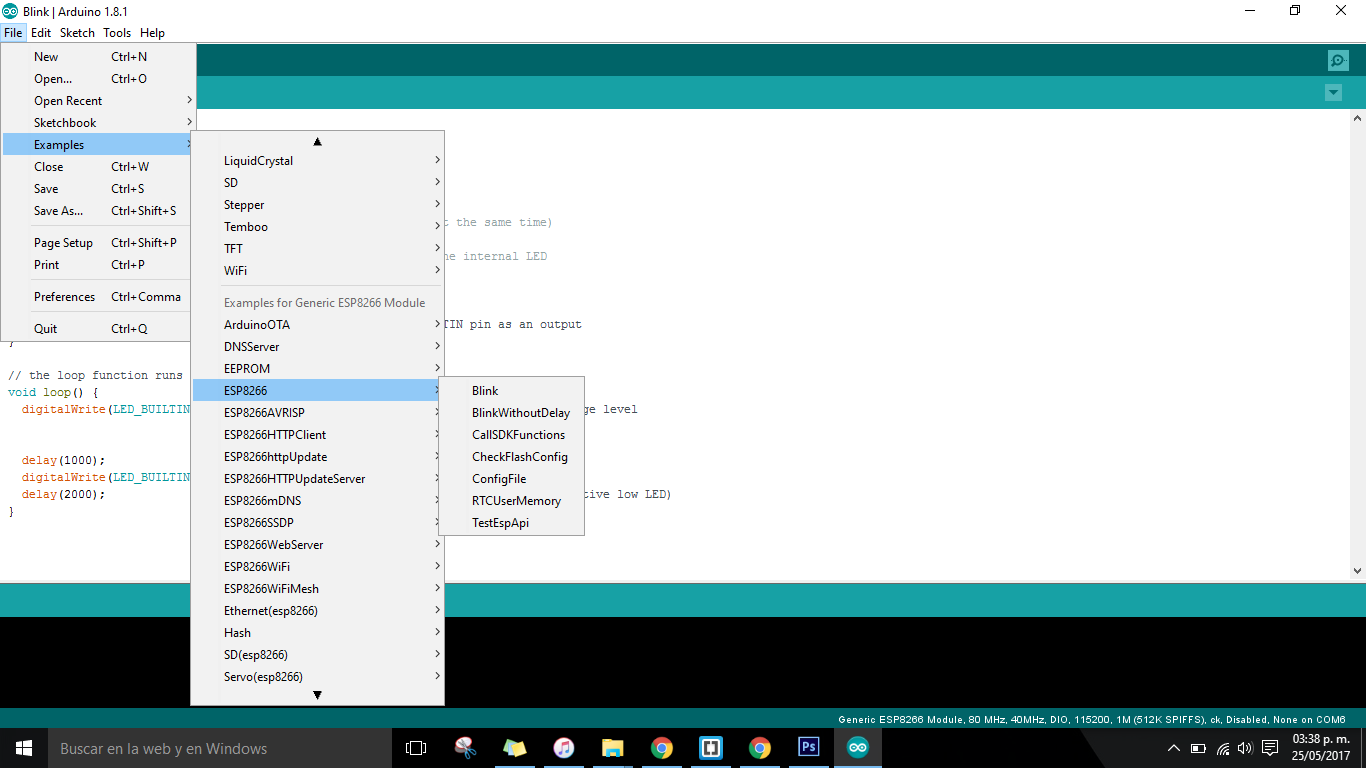1366x768 pixels.
Task: Open File Explorer in taskbar
Action: point(613,747)
